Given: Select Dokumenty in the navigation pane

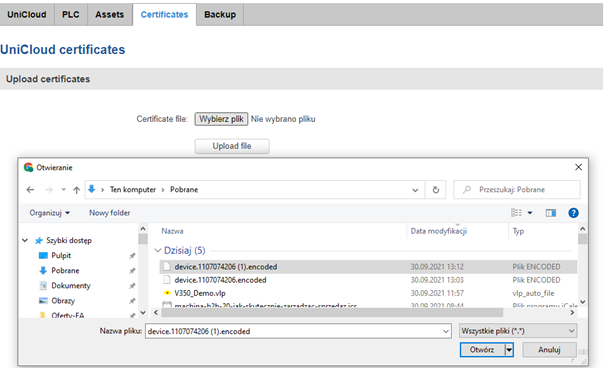Looking at the screenshot, I should point(71,285).
